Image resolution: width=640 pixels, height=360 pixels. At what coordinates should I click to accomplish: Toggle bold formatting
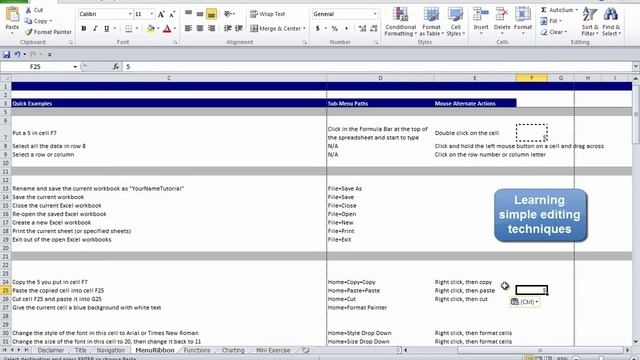click(x=84, y=29)
